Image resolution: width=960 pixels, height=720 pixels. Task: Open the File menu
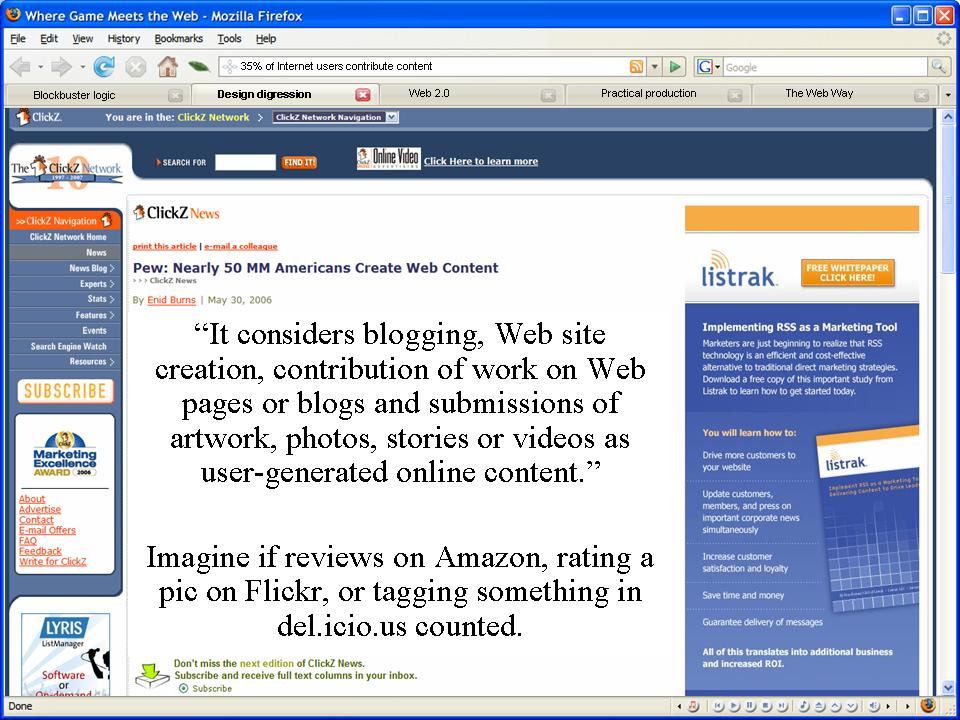click(x=18, y=39)
